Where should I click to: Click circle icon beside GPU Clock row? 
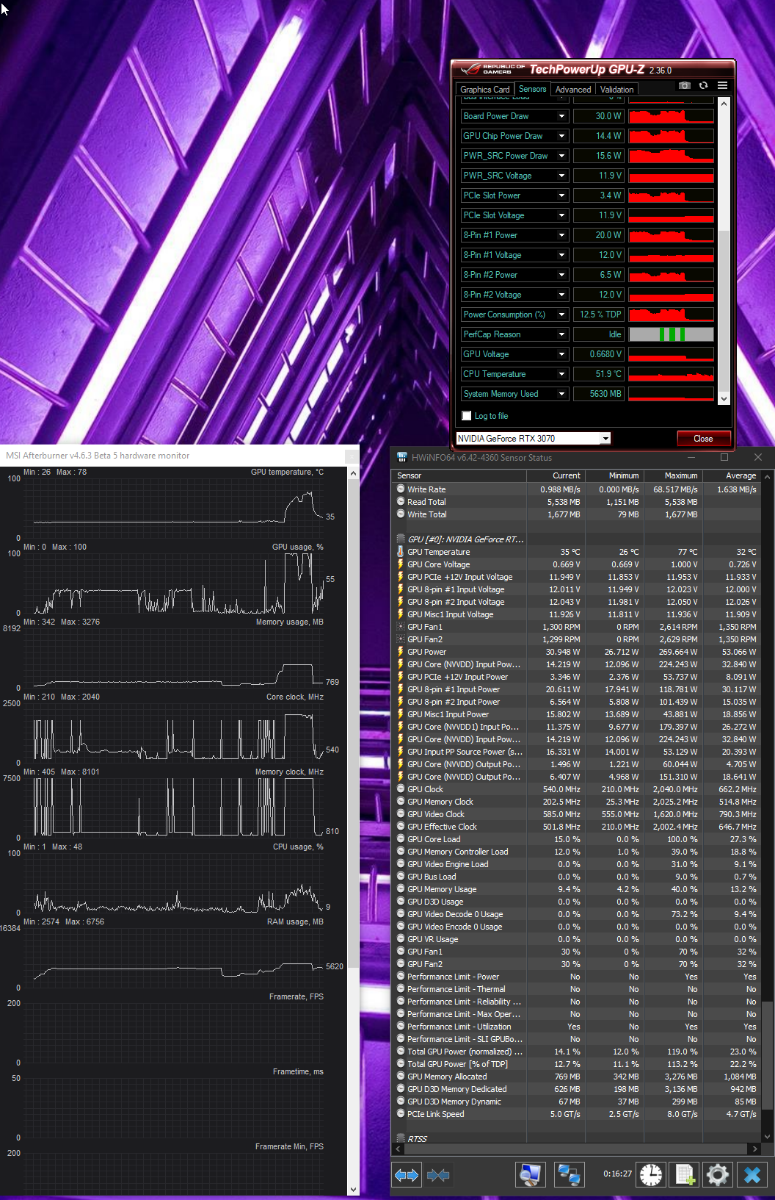(400, 789)
